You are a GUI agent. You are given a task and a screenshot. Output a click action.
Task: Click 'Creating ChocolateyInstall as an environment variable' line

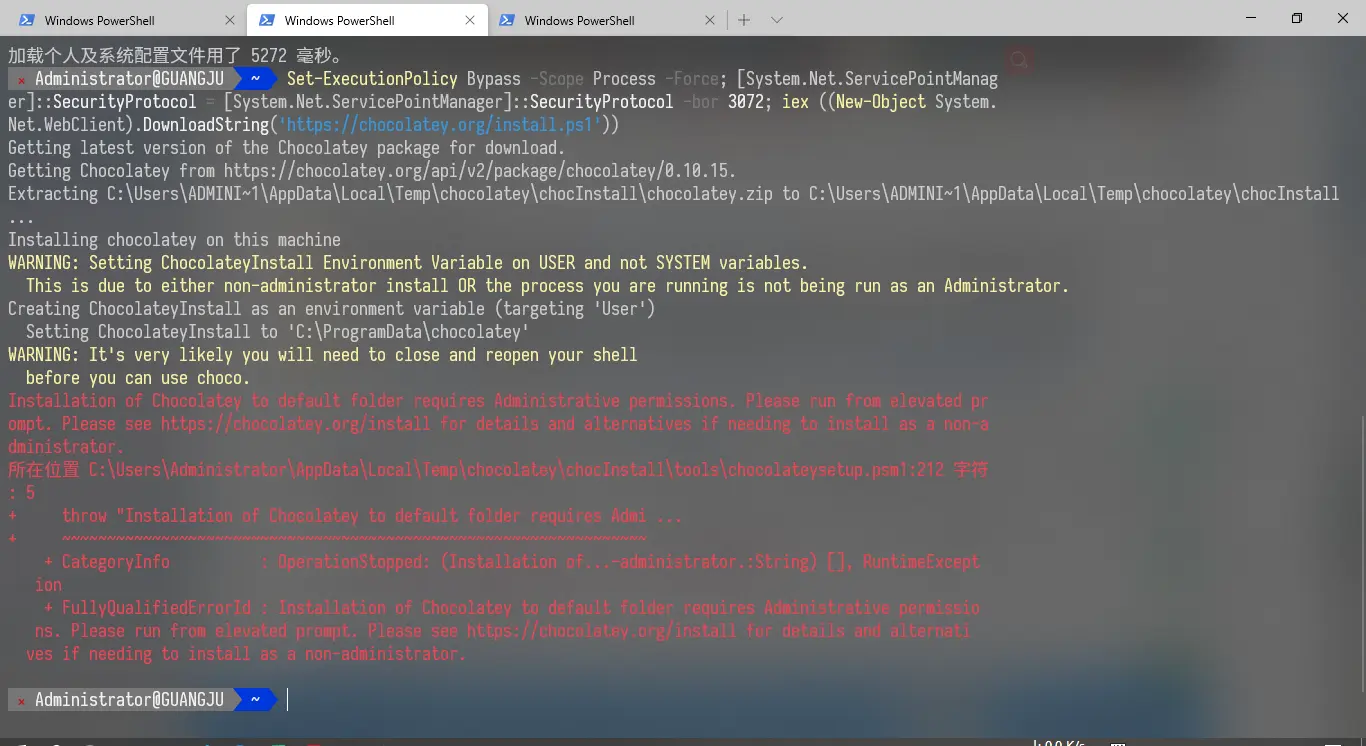click(332, 309)
